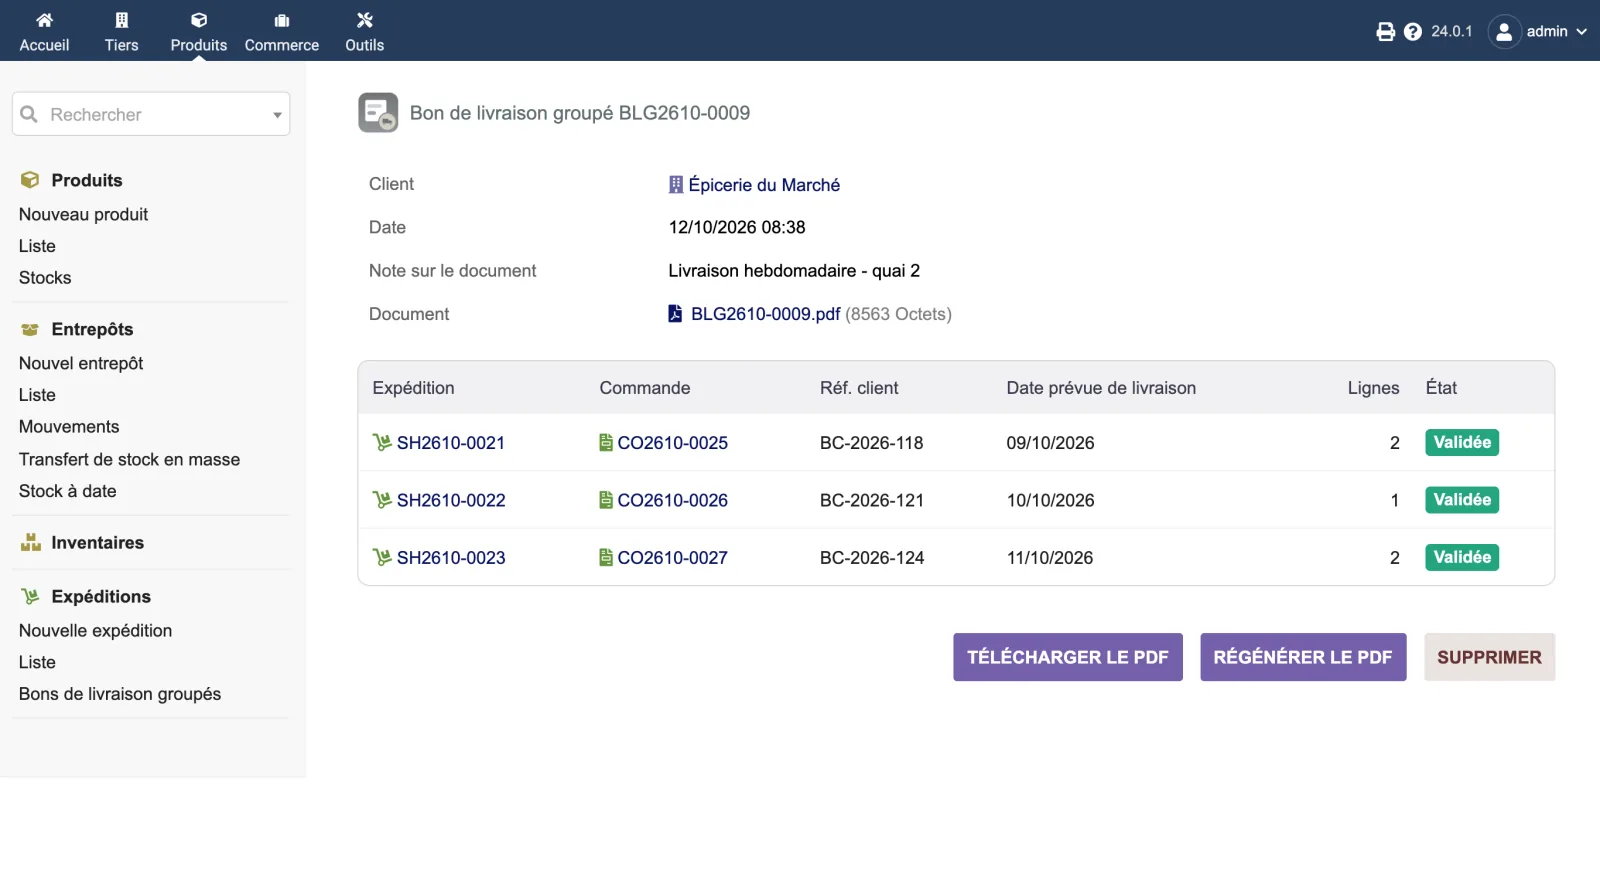The width and height of the screenshot is (1600, 891).
Task: Click the version number 24.0.1
Action: [1452, 32]
